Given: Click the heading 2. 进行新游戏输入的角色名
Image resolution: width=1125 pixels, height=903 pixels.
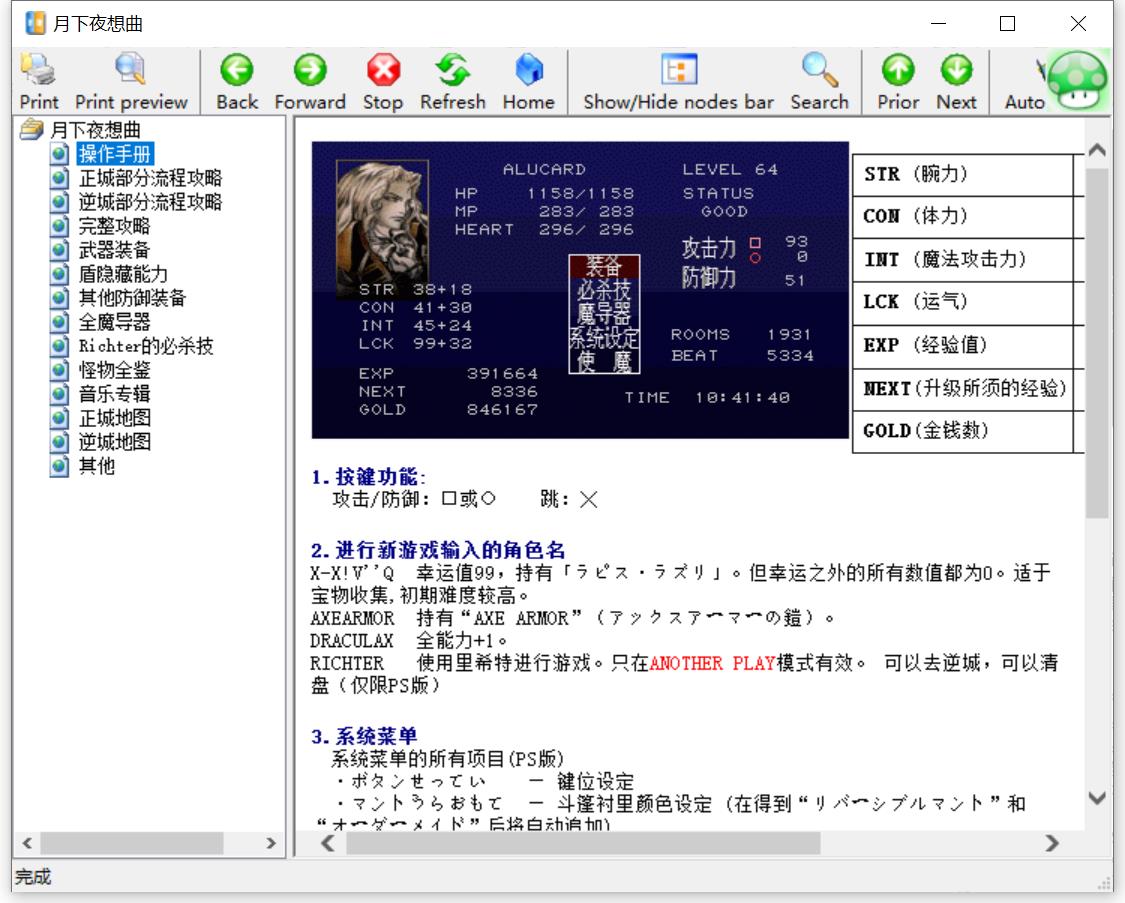Looking at the screenshot, I should click(438, 550).
